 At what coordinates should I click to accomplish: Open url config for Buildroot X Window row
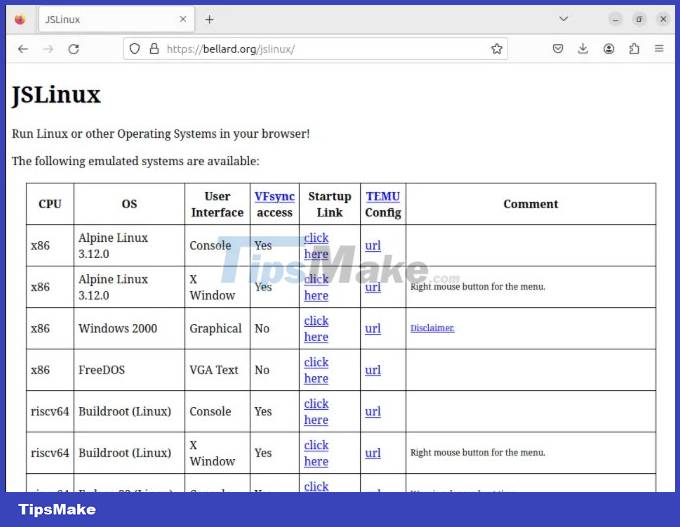coord(373,453)
